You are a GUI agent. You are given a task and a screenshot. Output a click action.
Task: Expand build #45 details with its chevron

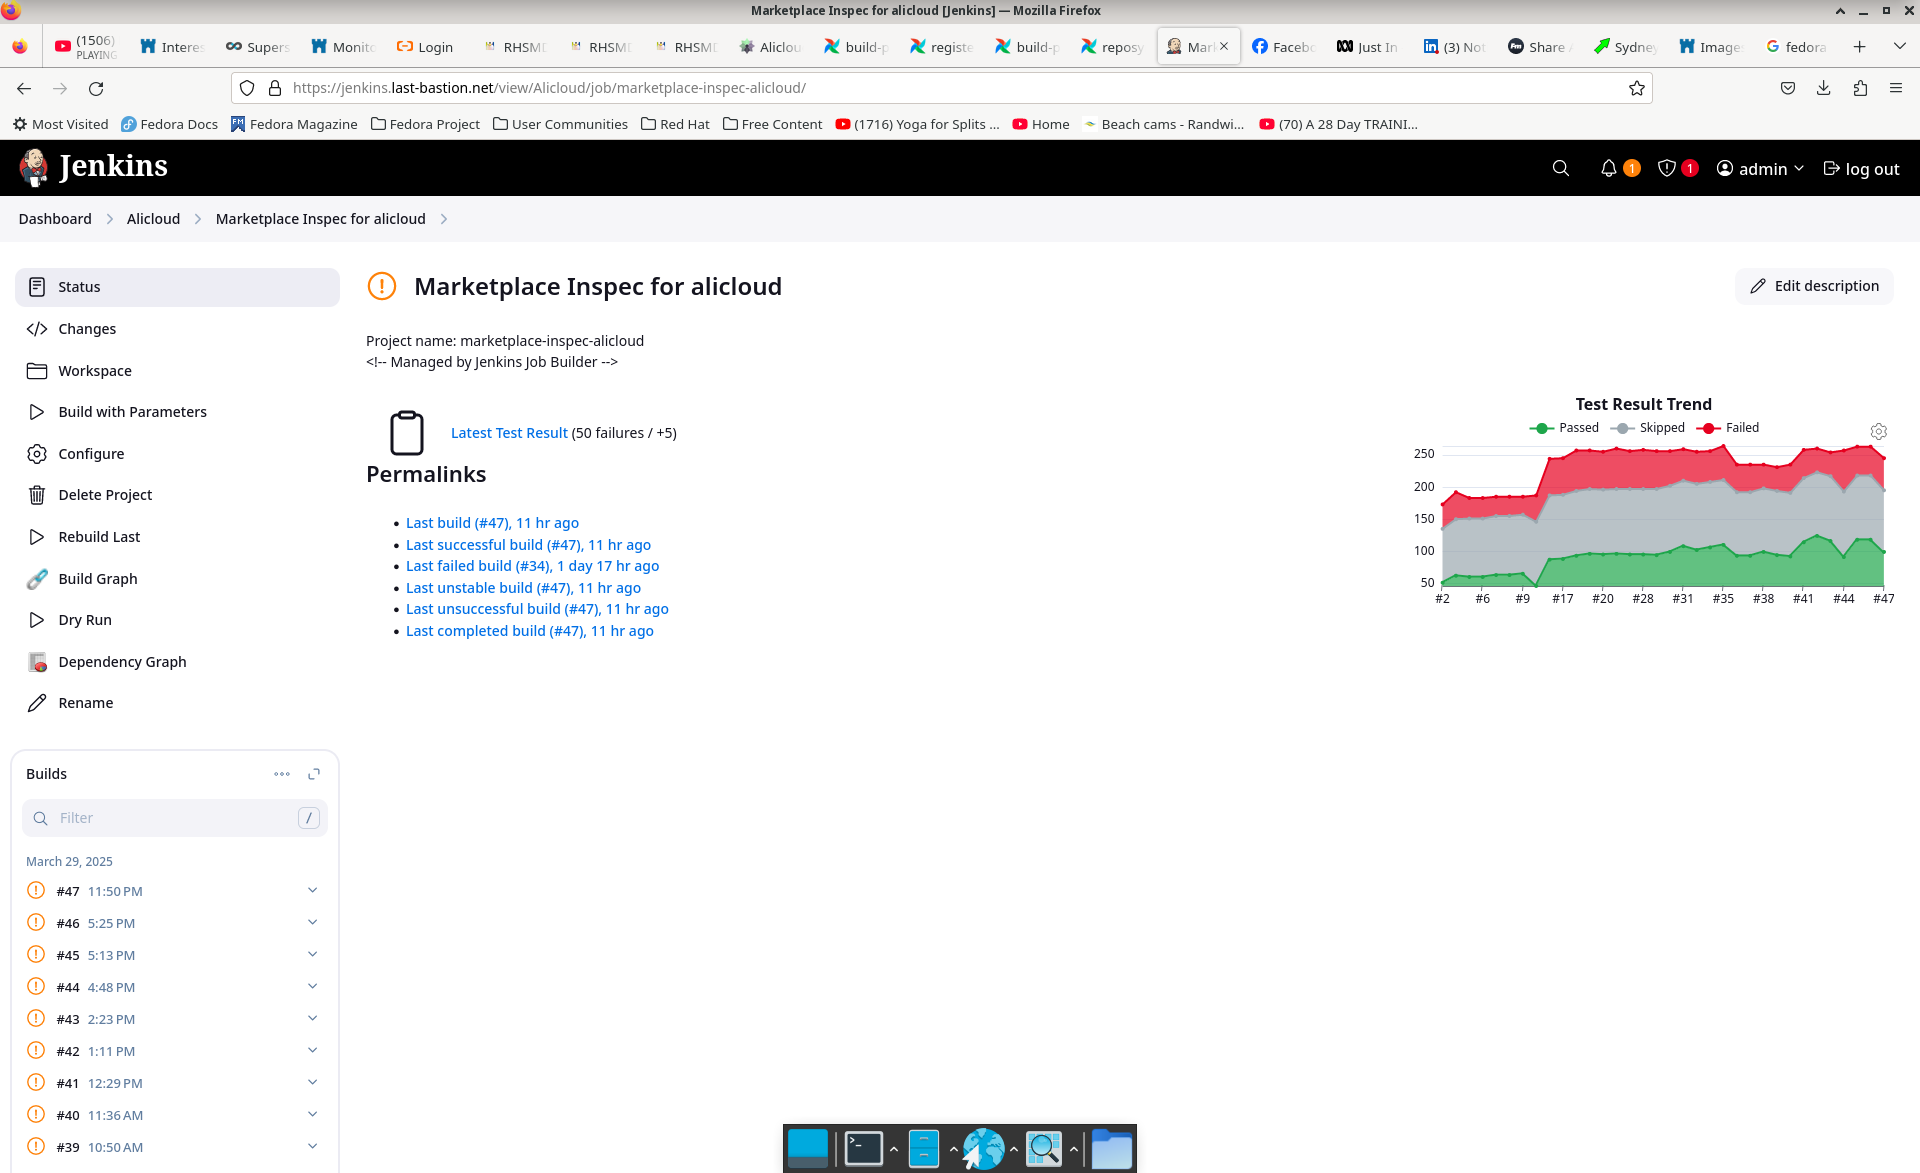[x=312, y=953]
